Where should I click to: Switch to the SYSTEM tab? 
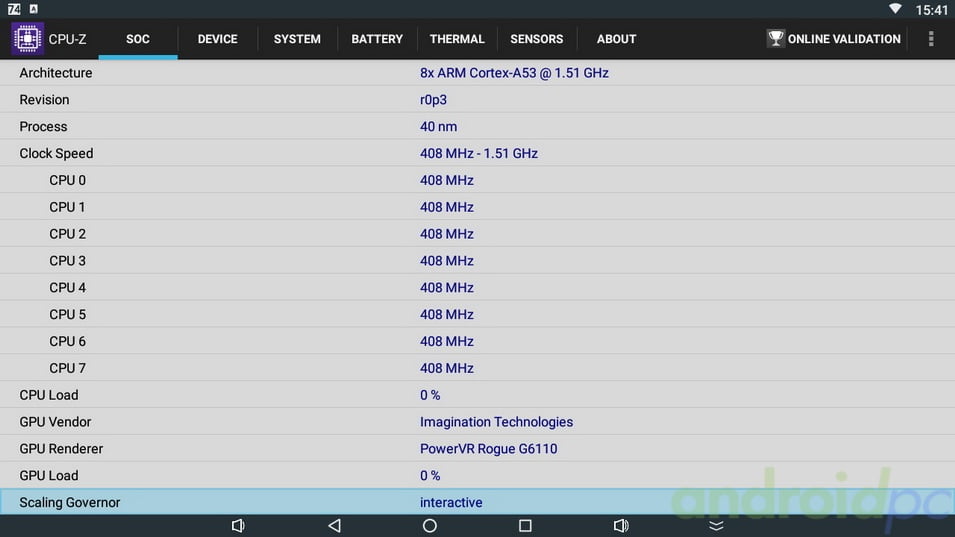(297, 39)
